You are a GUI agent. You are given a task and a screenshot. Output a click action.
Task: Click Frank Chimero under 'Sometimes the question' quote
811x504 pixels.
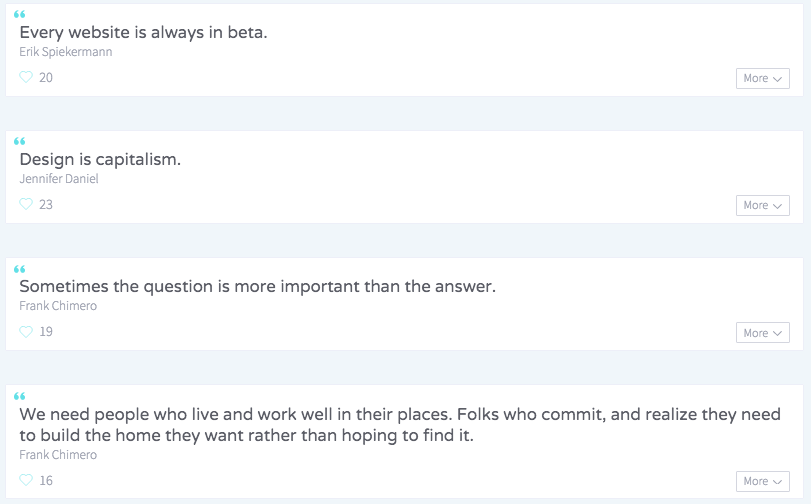tap(58, 306)
